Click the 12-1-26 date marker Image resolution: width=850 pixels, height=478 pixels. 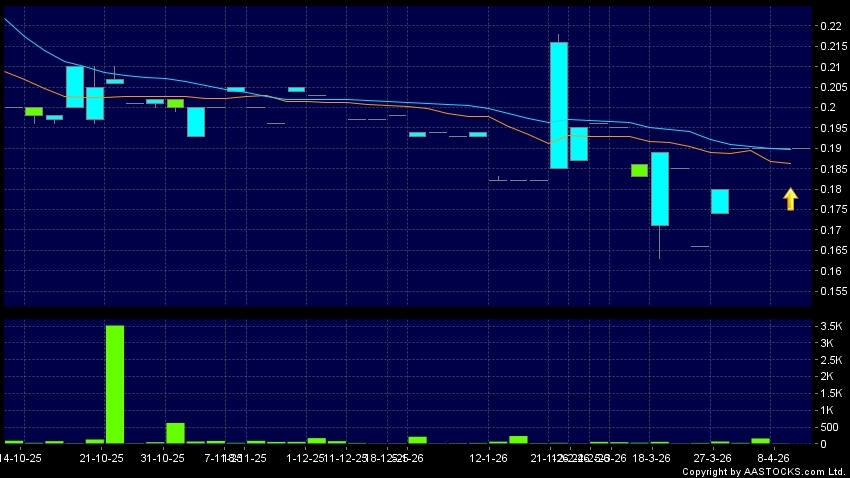point(490,458)
